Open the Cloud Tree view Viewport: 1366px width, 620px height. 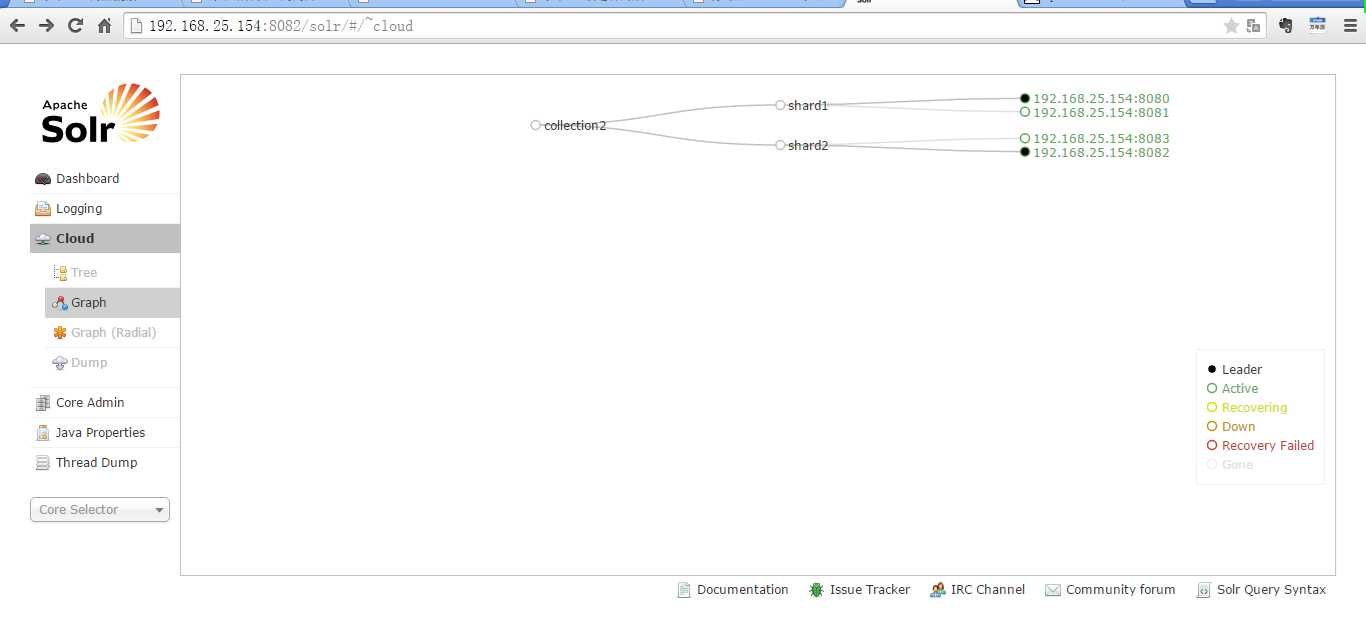click(112, 273)
